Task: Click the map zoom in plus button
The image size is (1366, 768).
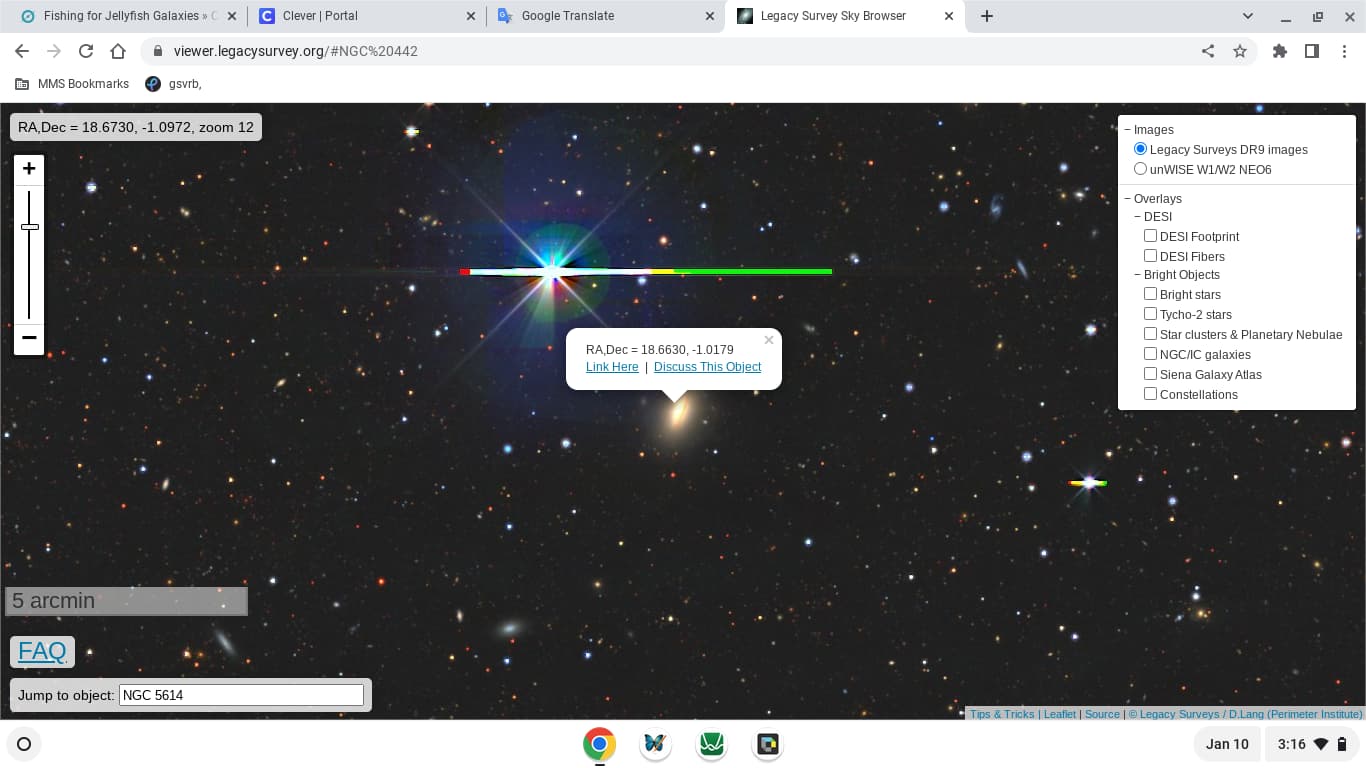Action: point(29,169)
